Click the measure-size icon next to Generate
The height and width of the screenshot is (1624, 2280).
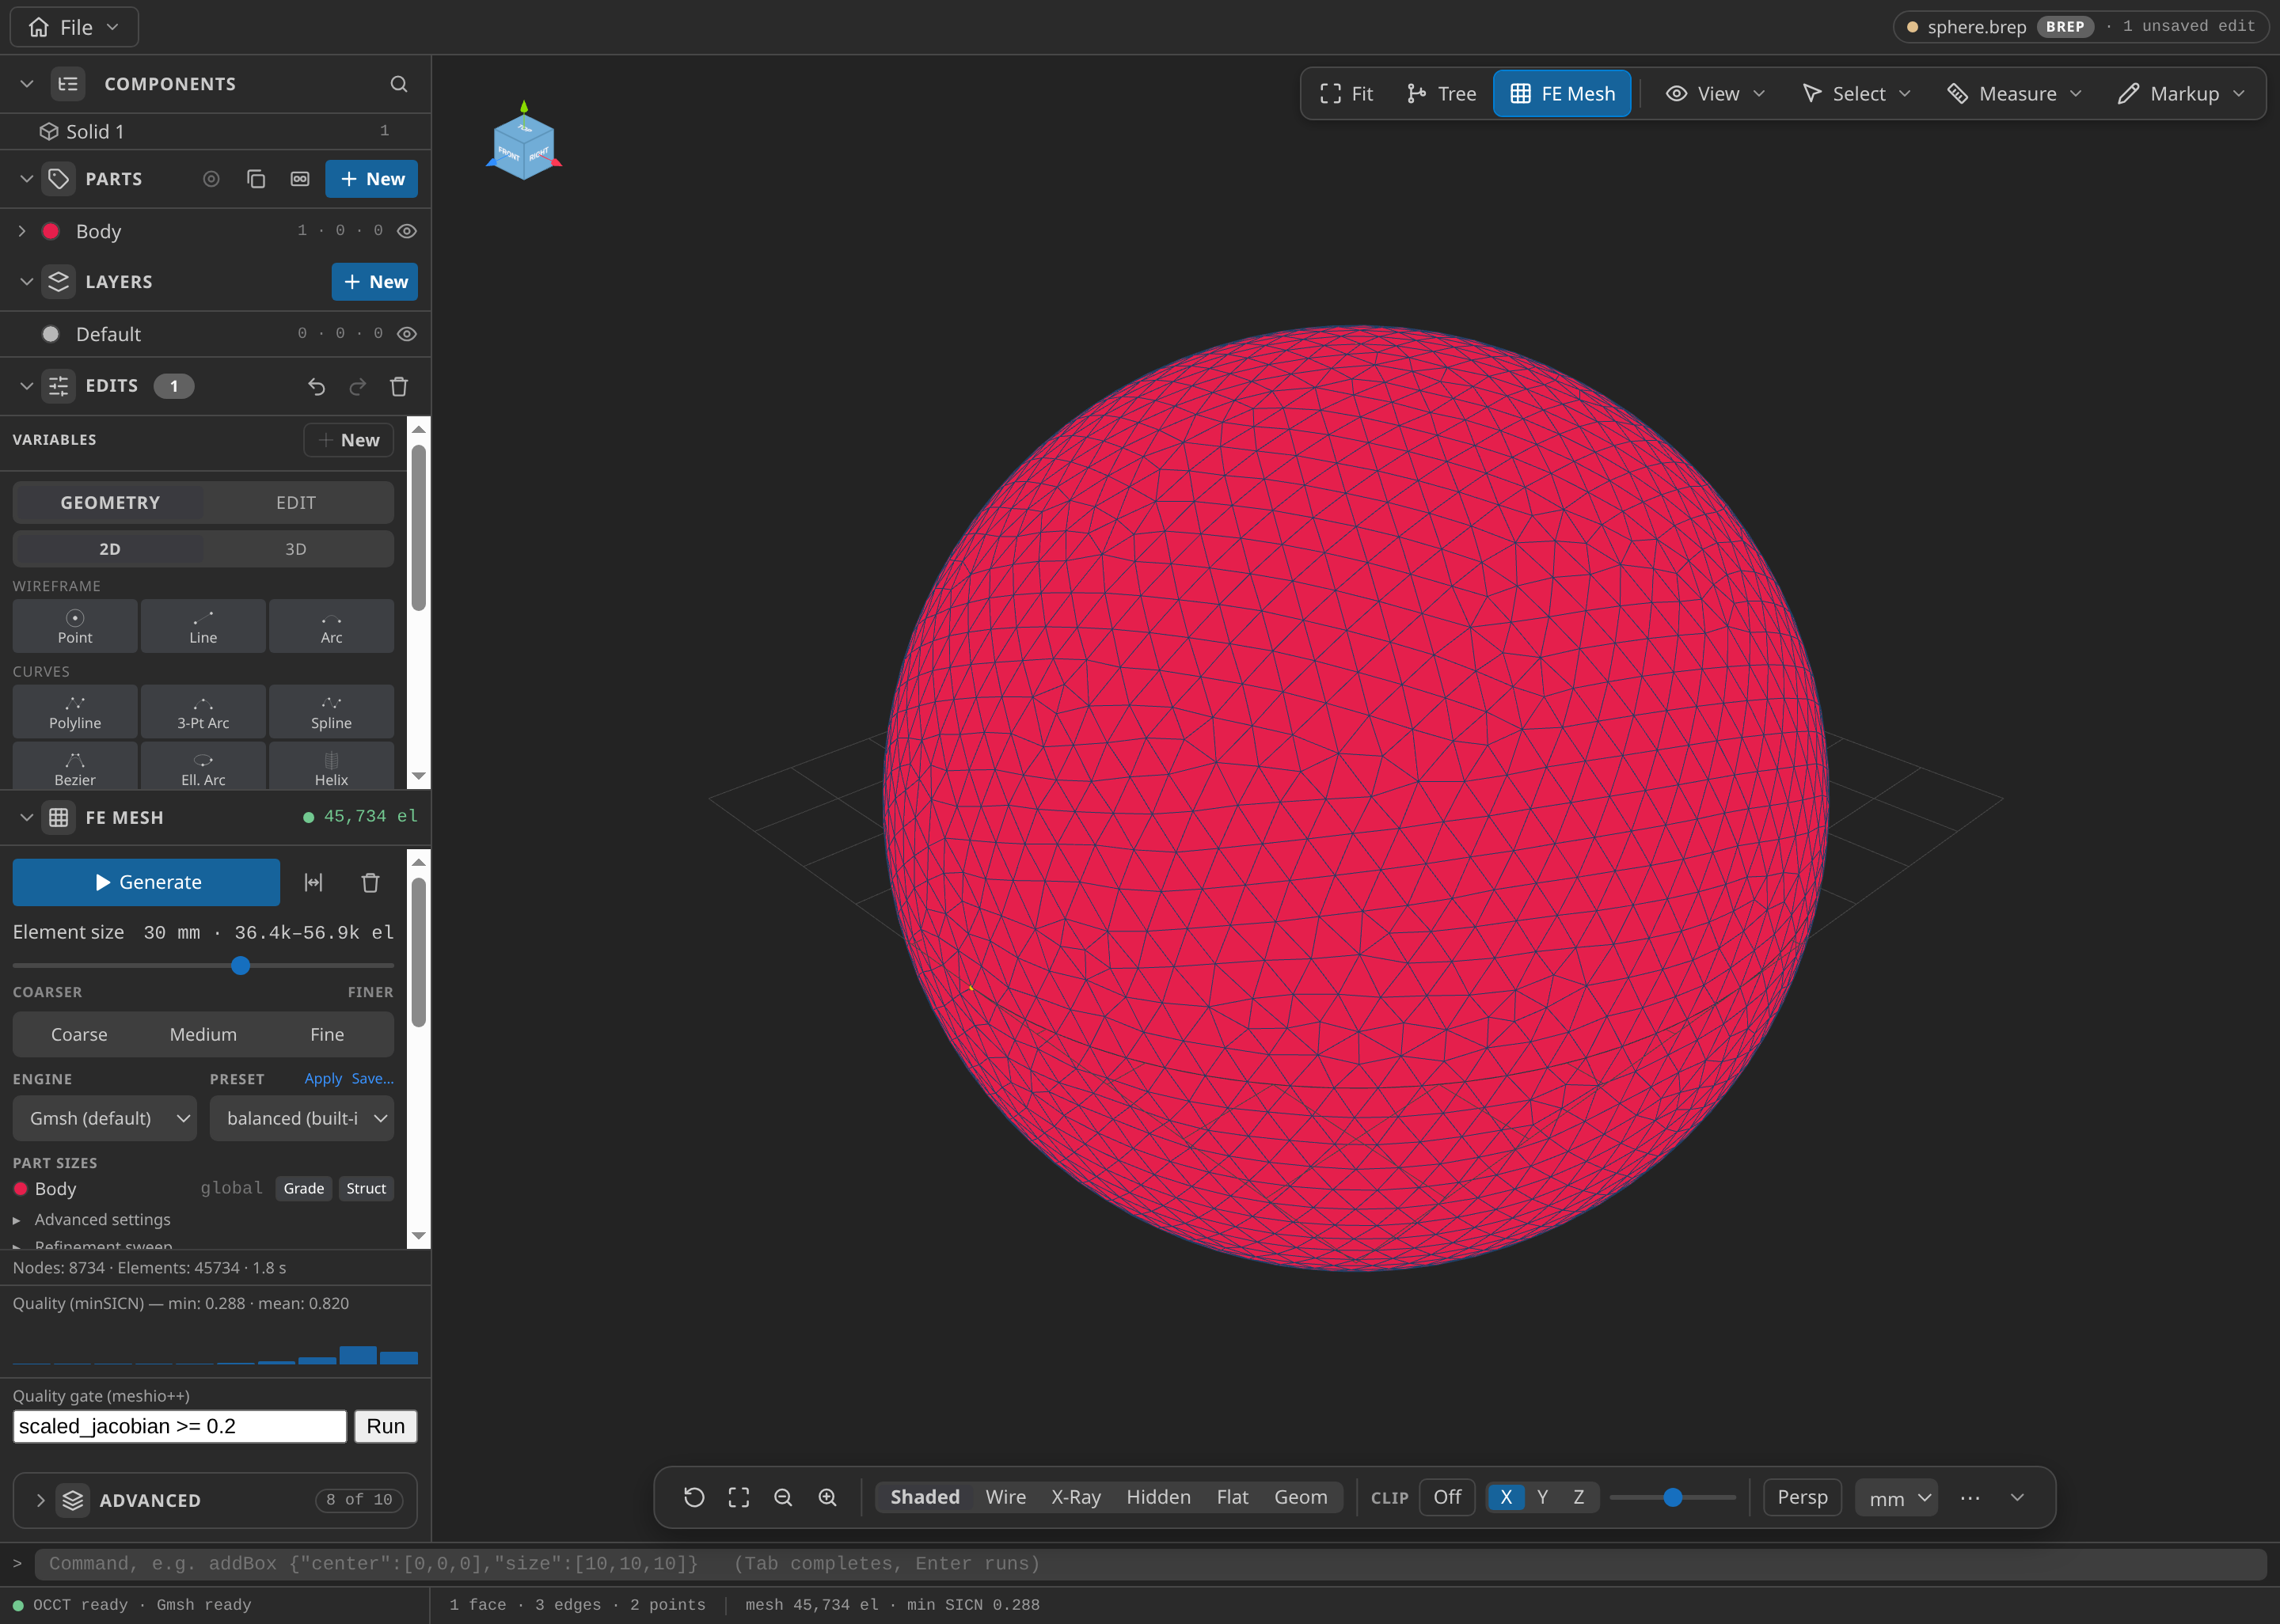314,882
